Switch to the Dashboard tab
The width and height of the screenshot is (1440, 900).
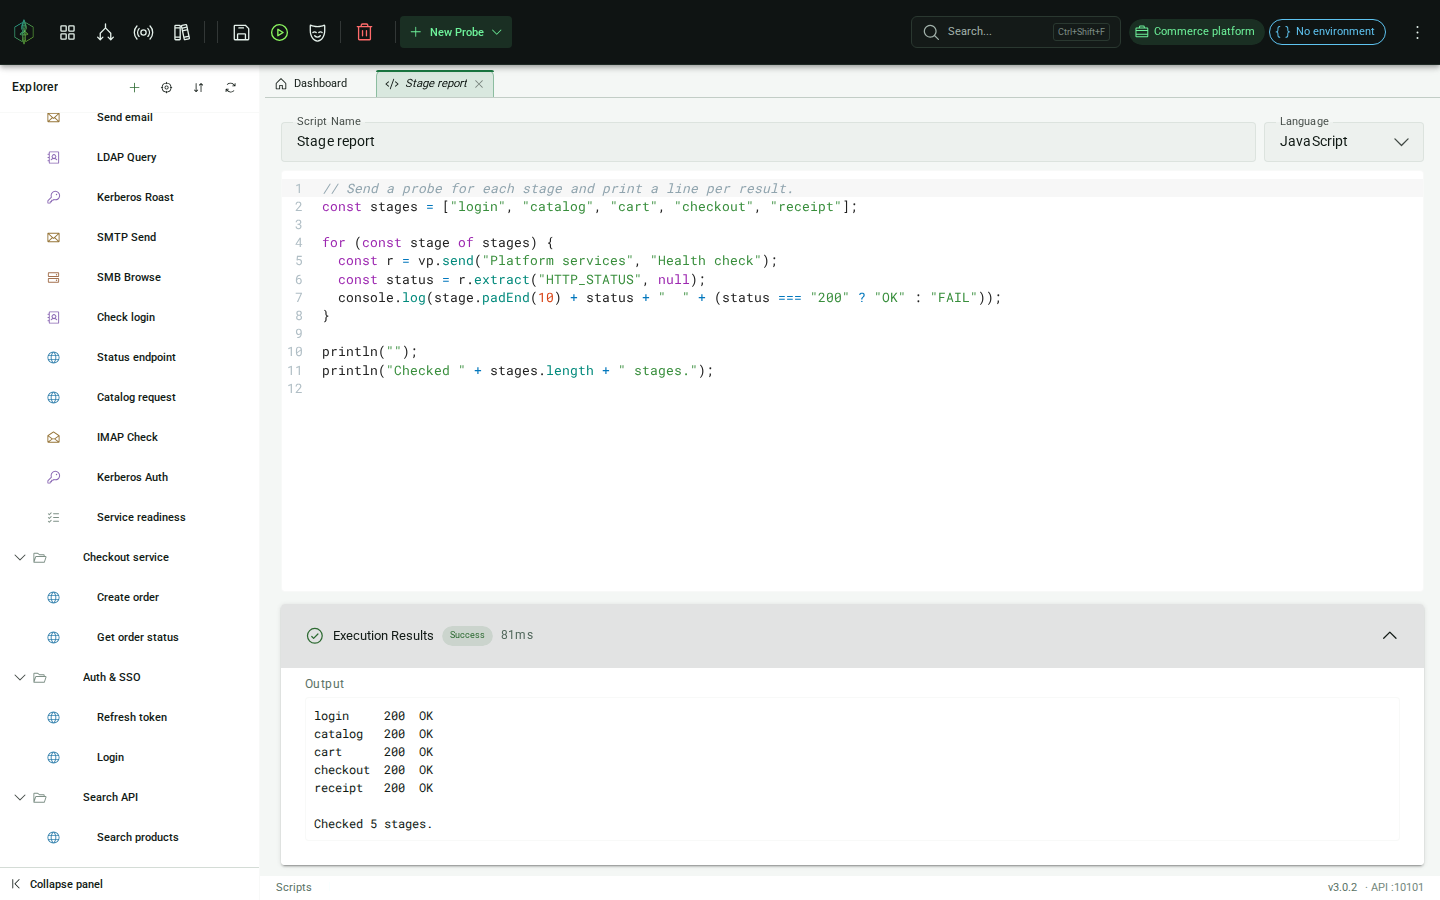click(x=311, y=83)
